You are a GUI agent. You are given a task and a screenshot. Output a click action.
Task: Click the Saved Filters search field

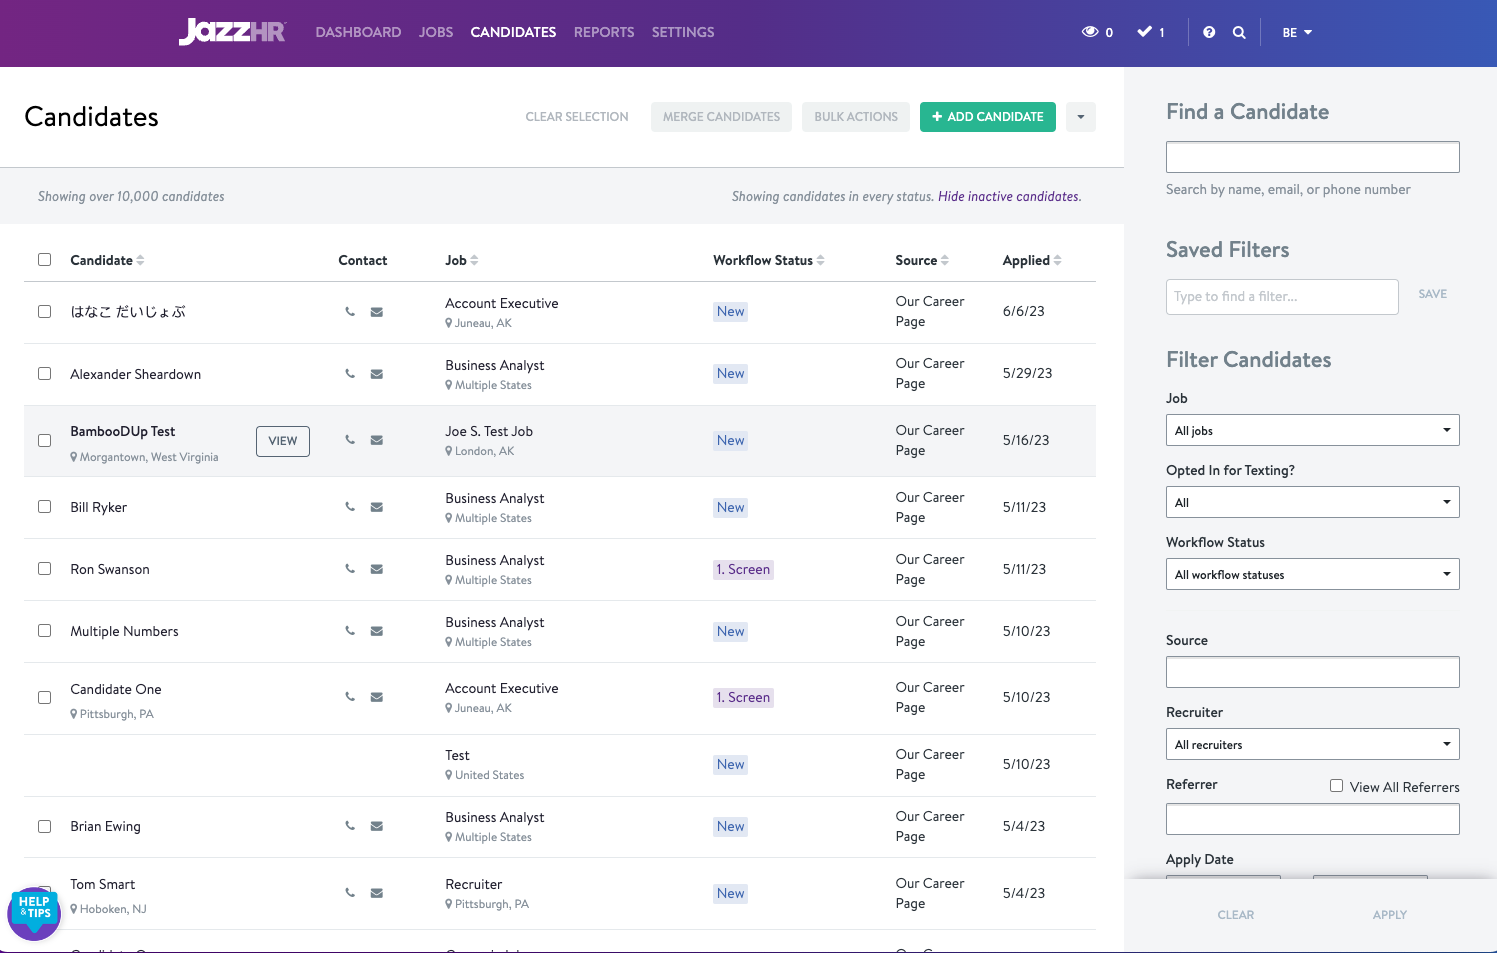[1282, 297]
